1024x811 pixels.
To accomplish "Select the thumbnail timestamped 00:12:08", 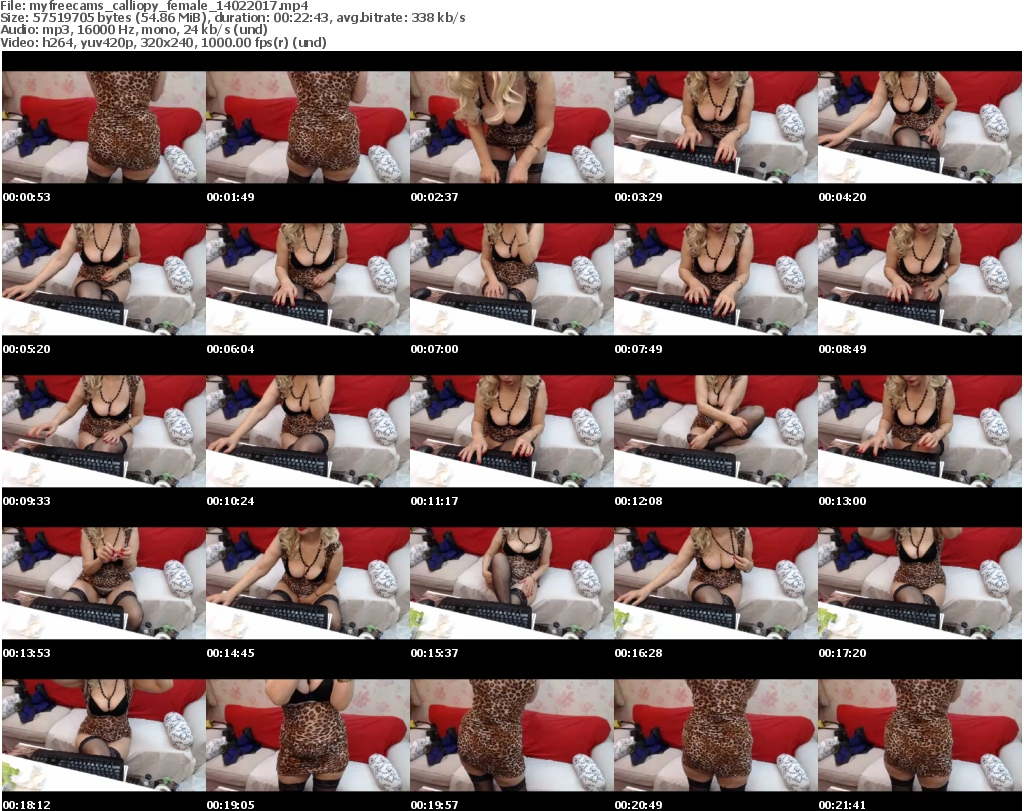I will click(x=716, y=432).
